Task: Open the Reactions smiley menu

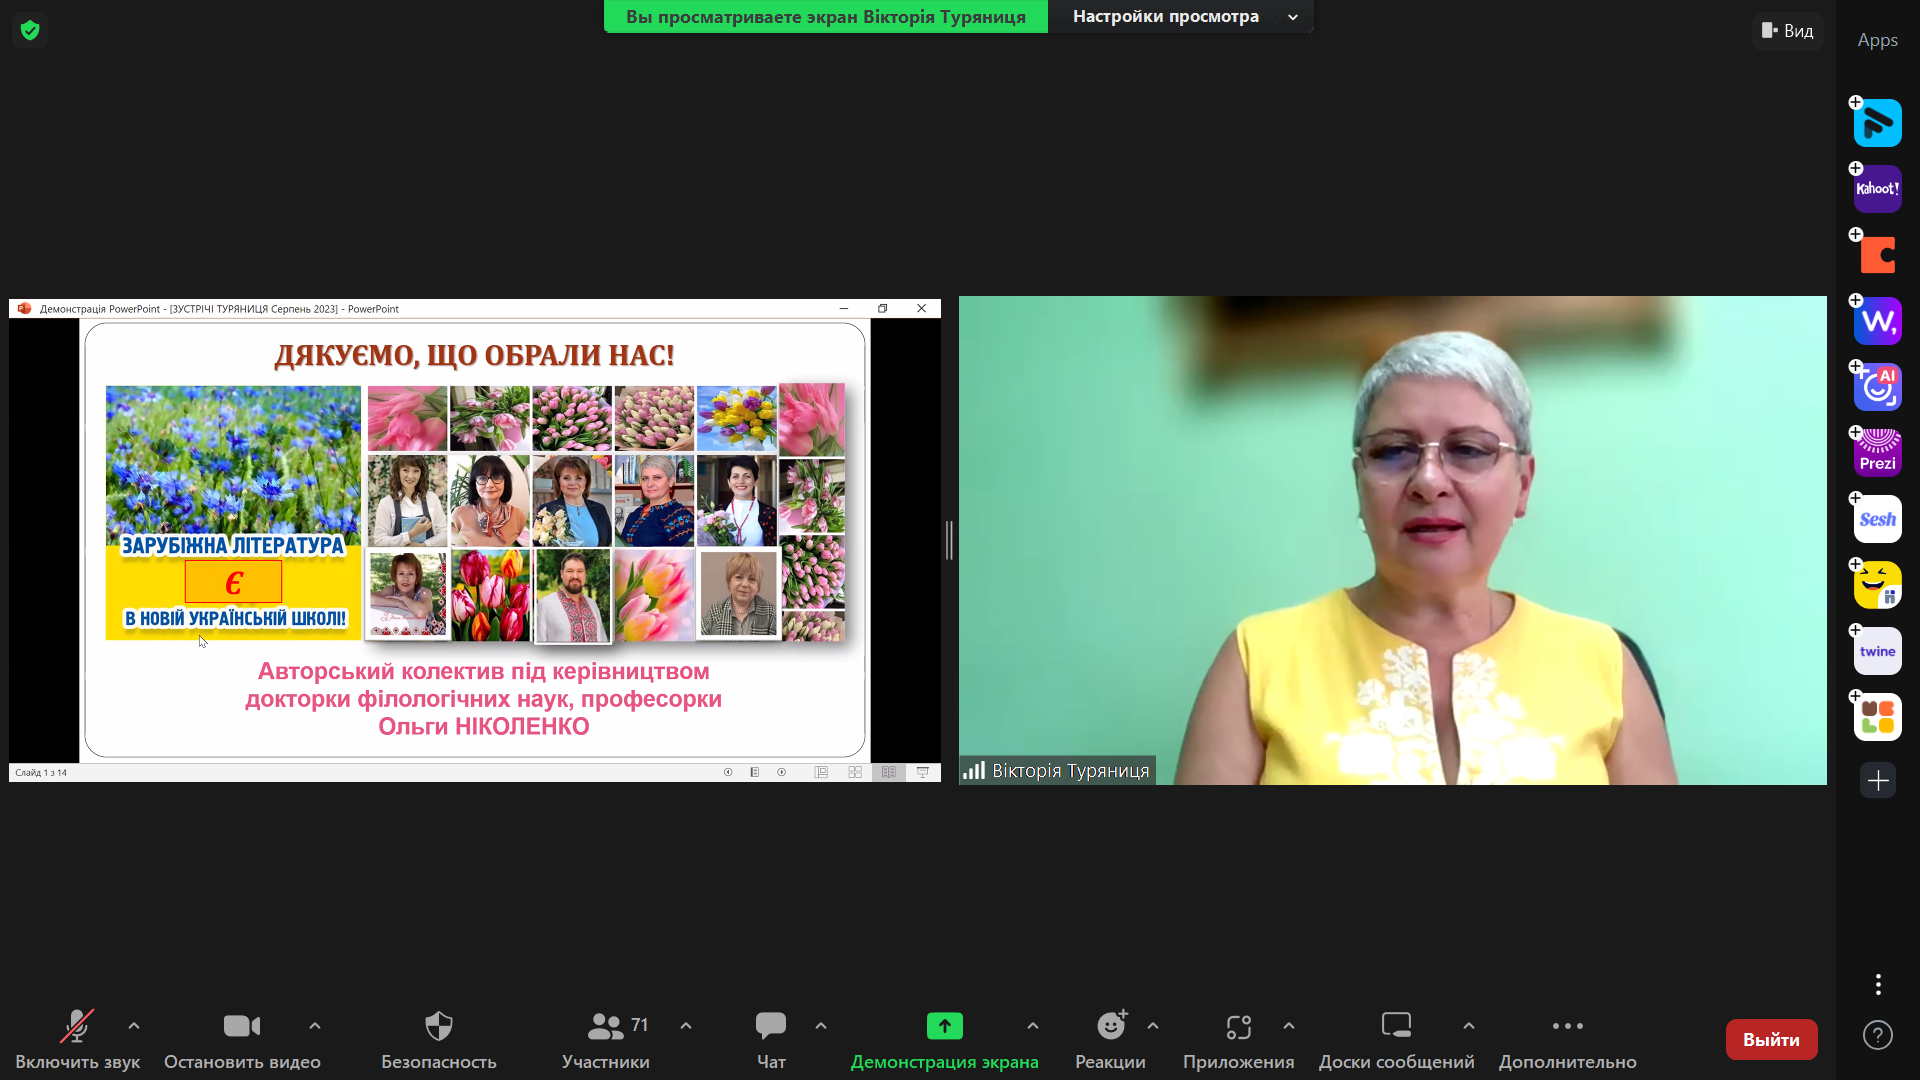Action: 1110,1039
